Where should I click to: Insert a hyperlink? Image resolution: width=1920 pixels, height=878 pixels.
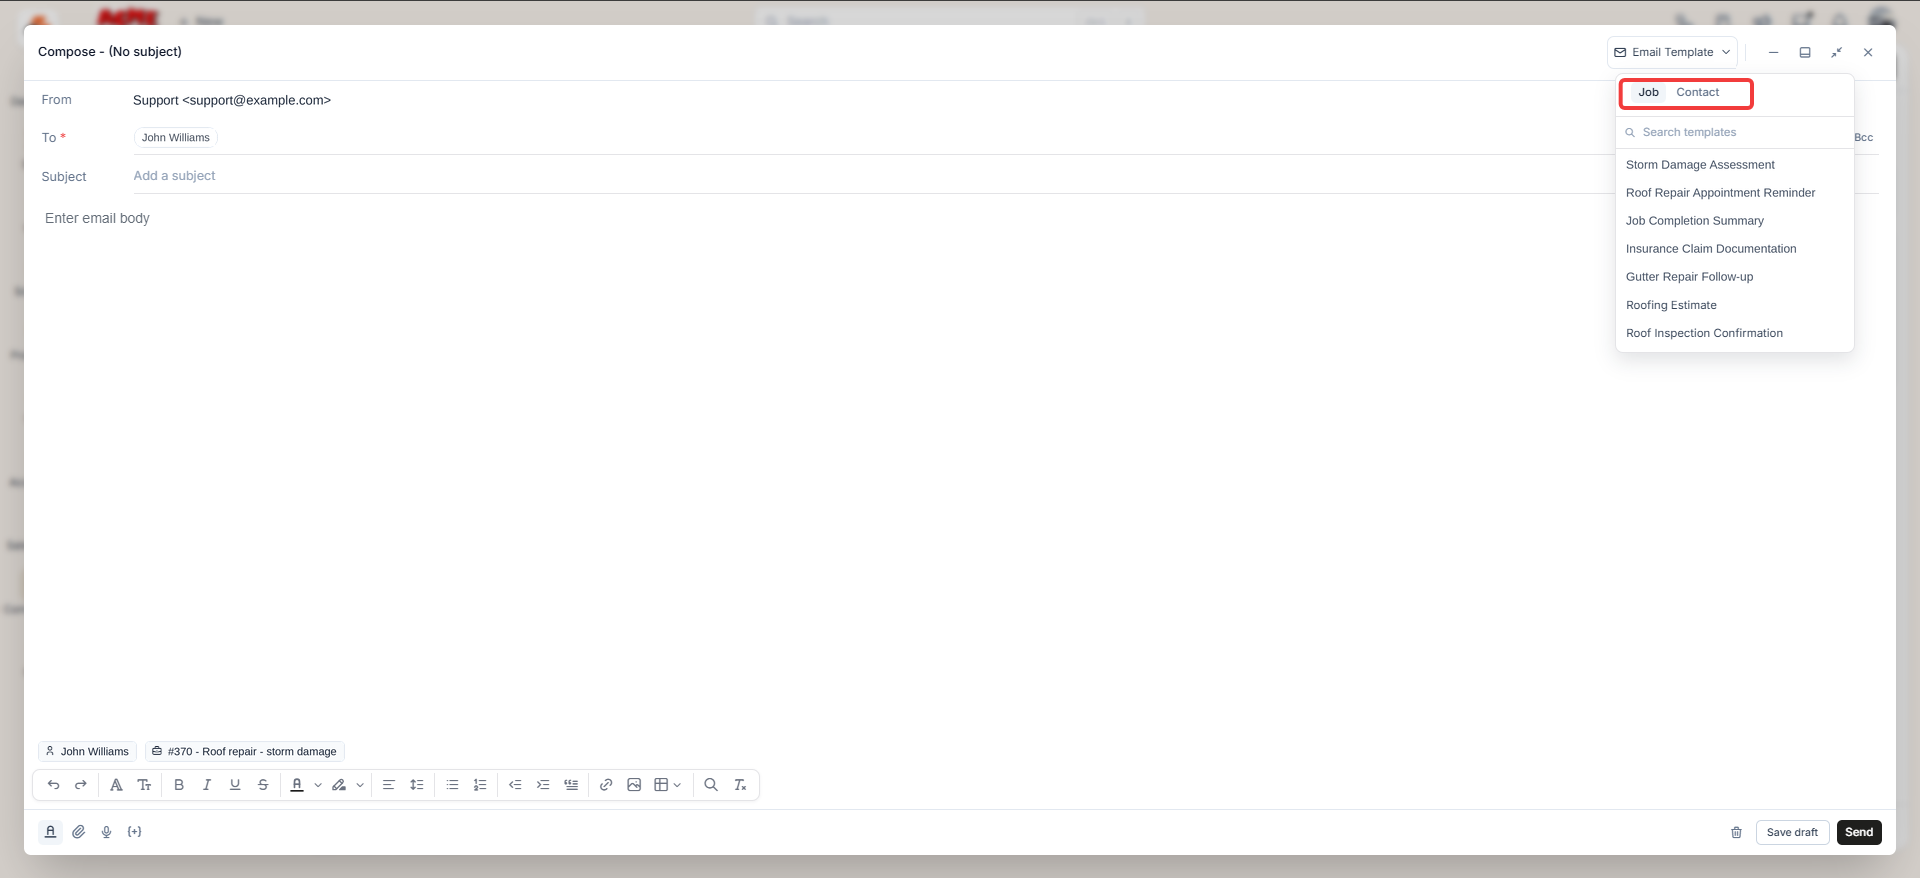pos(606,785)
